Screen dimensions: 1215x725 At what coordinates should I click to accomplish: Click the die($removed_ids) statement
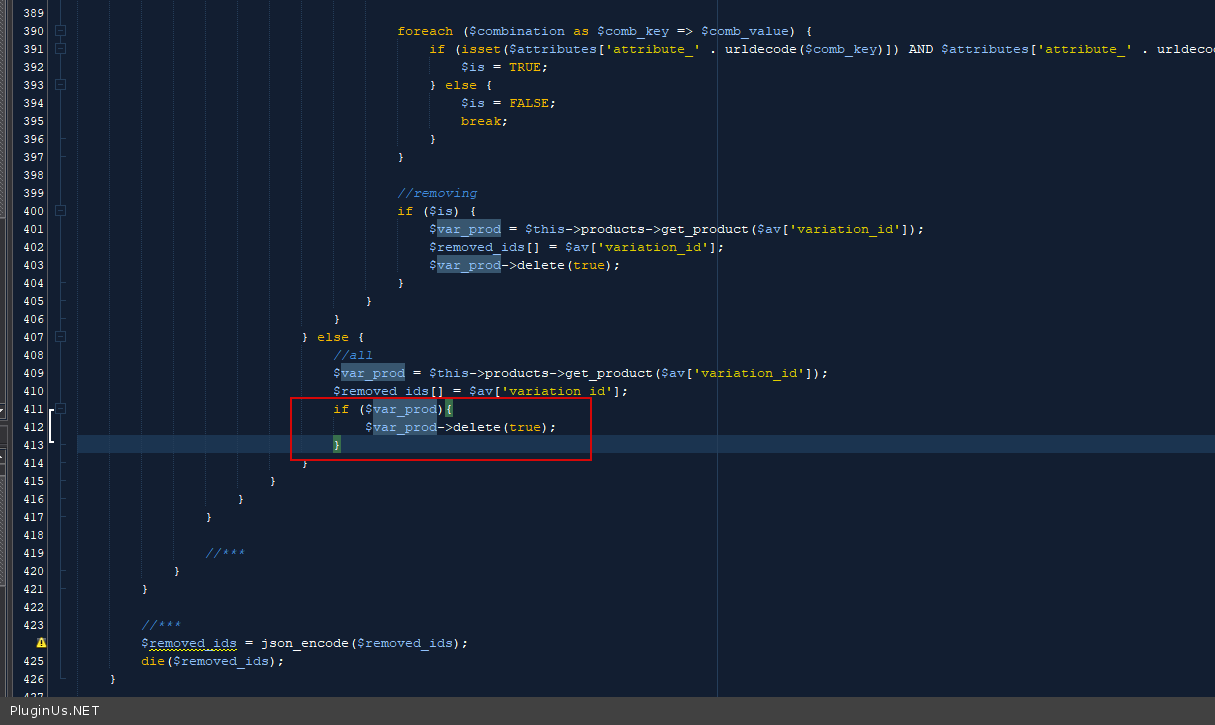[x=212, y=661]
